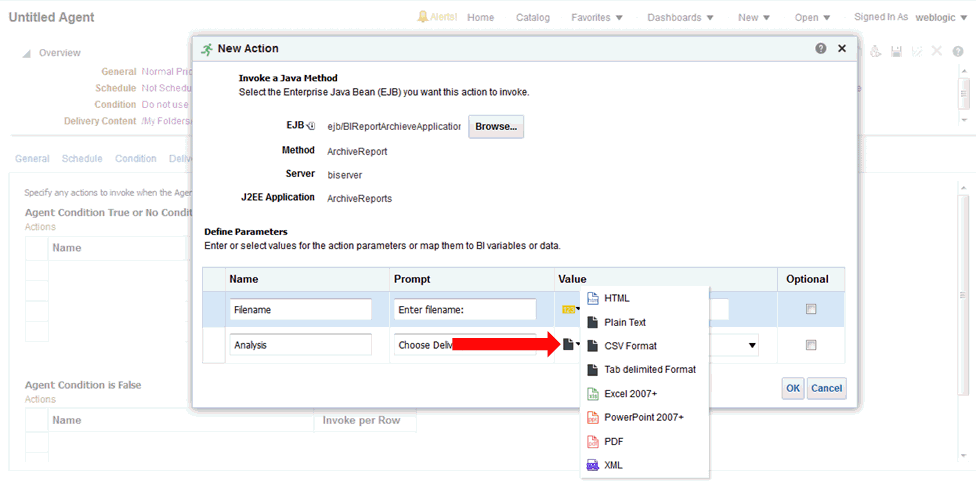Click the 'ArchiveReports' J2EE application value
The image size is (976, 483).
coord(360,199)
